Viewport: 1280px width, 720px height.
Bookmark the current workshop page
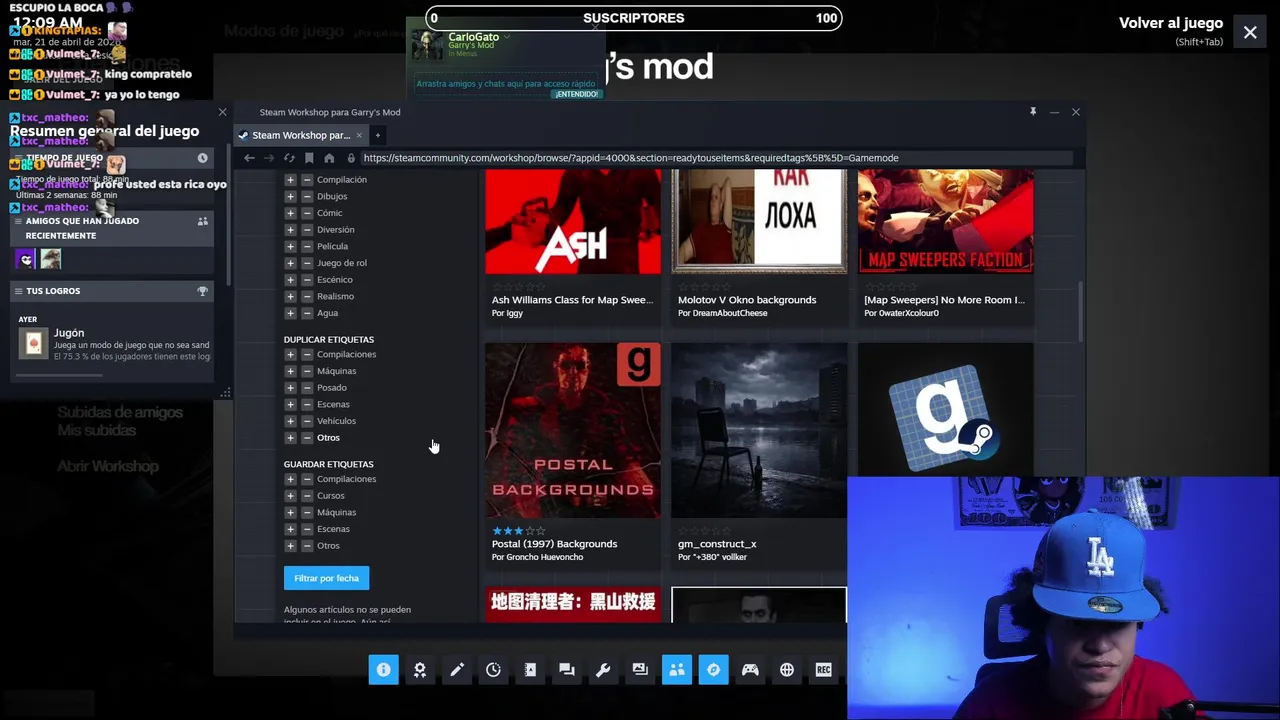pyautogui.click(x=309, y=158)
